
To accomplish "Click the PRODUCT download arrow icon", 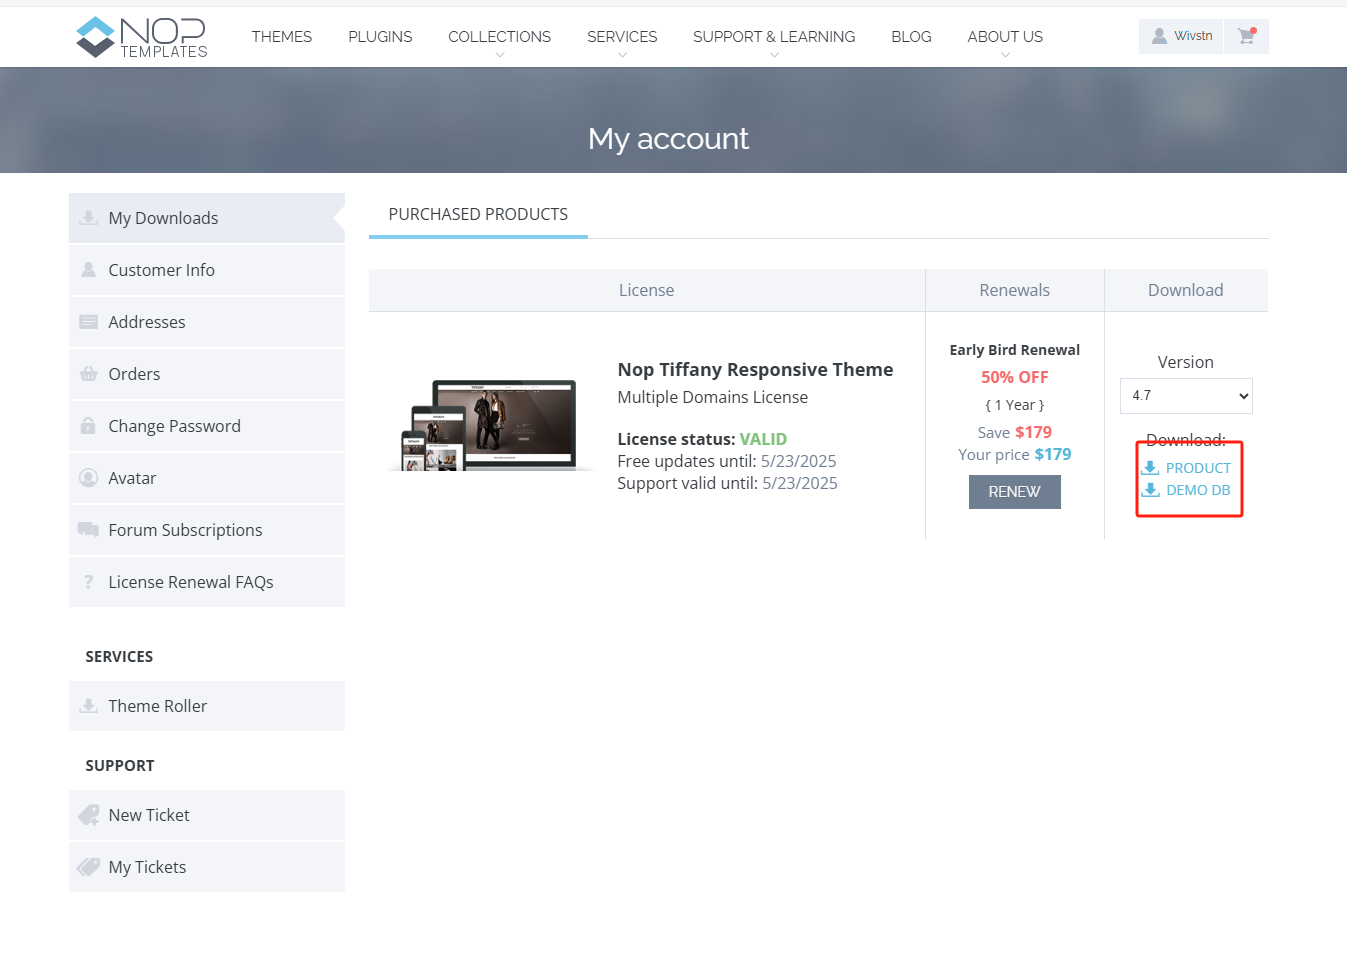I will point(1151,468).
